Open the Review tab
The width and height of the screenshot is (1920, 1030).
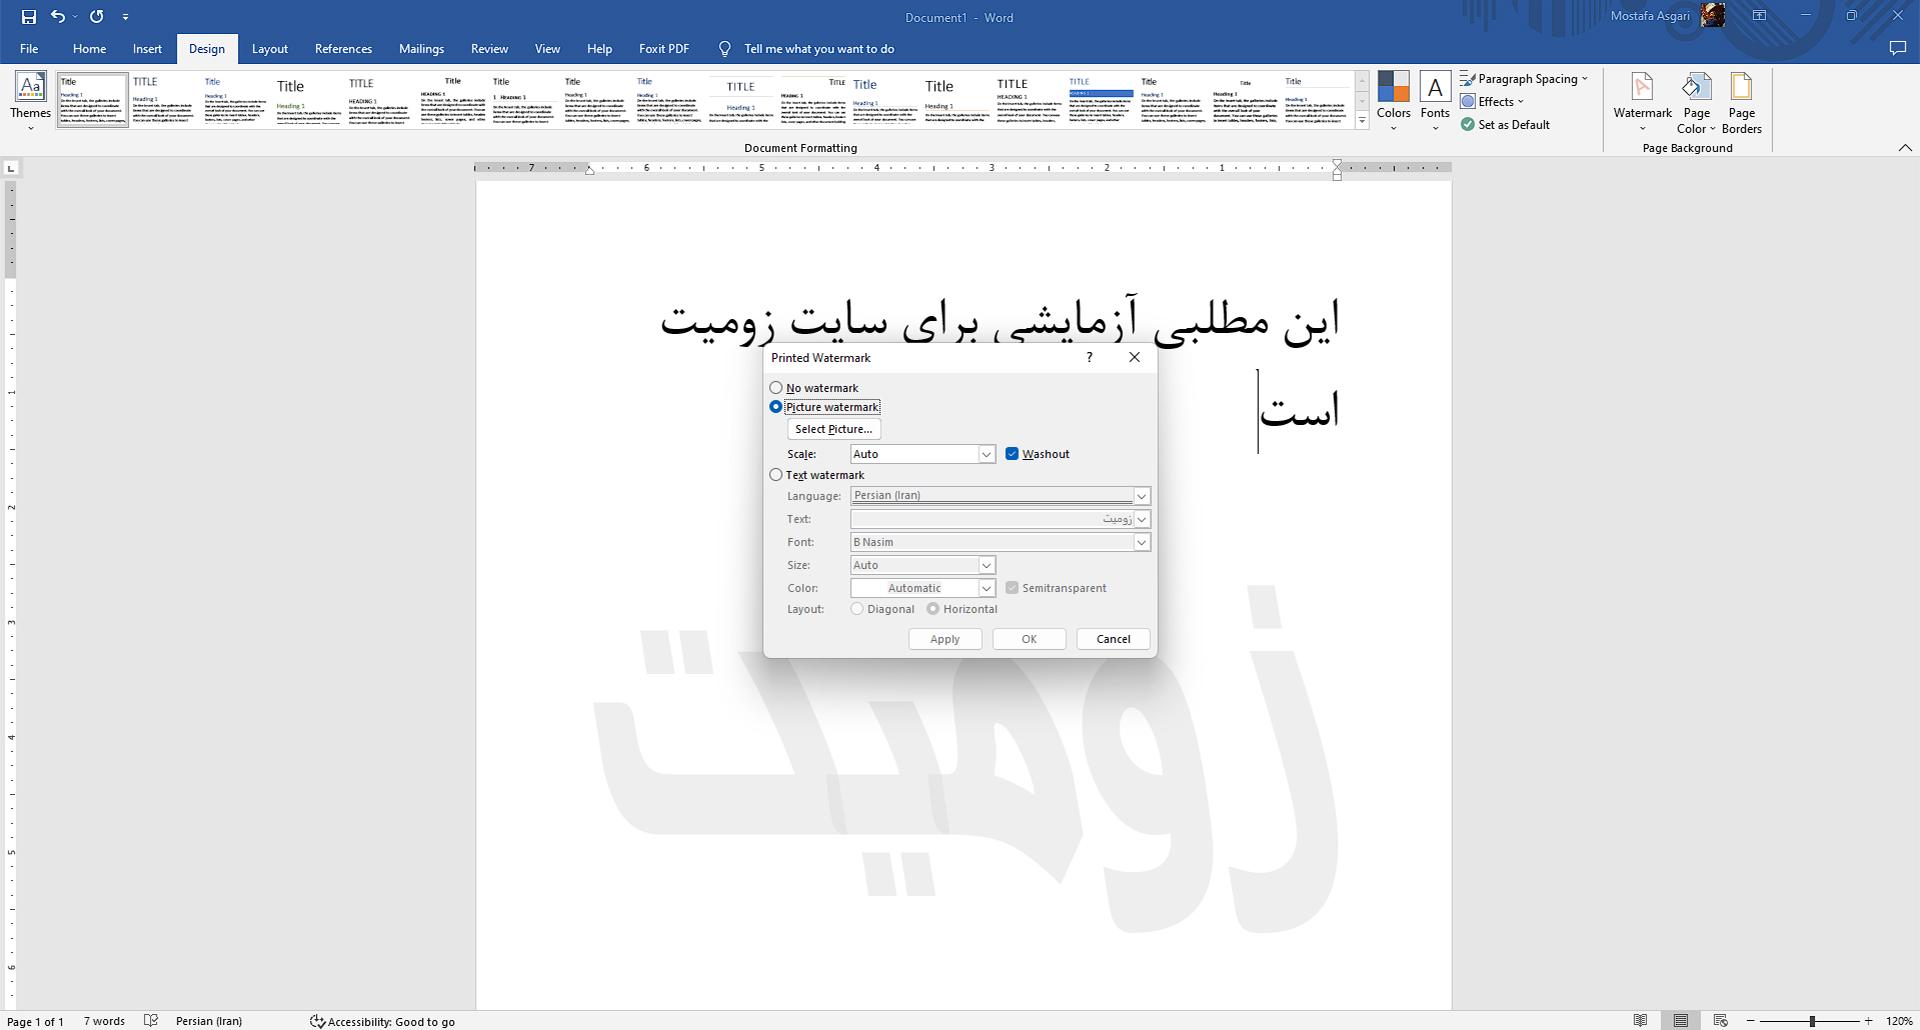[x=489, y=49]
